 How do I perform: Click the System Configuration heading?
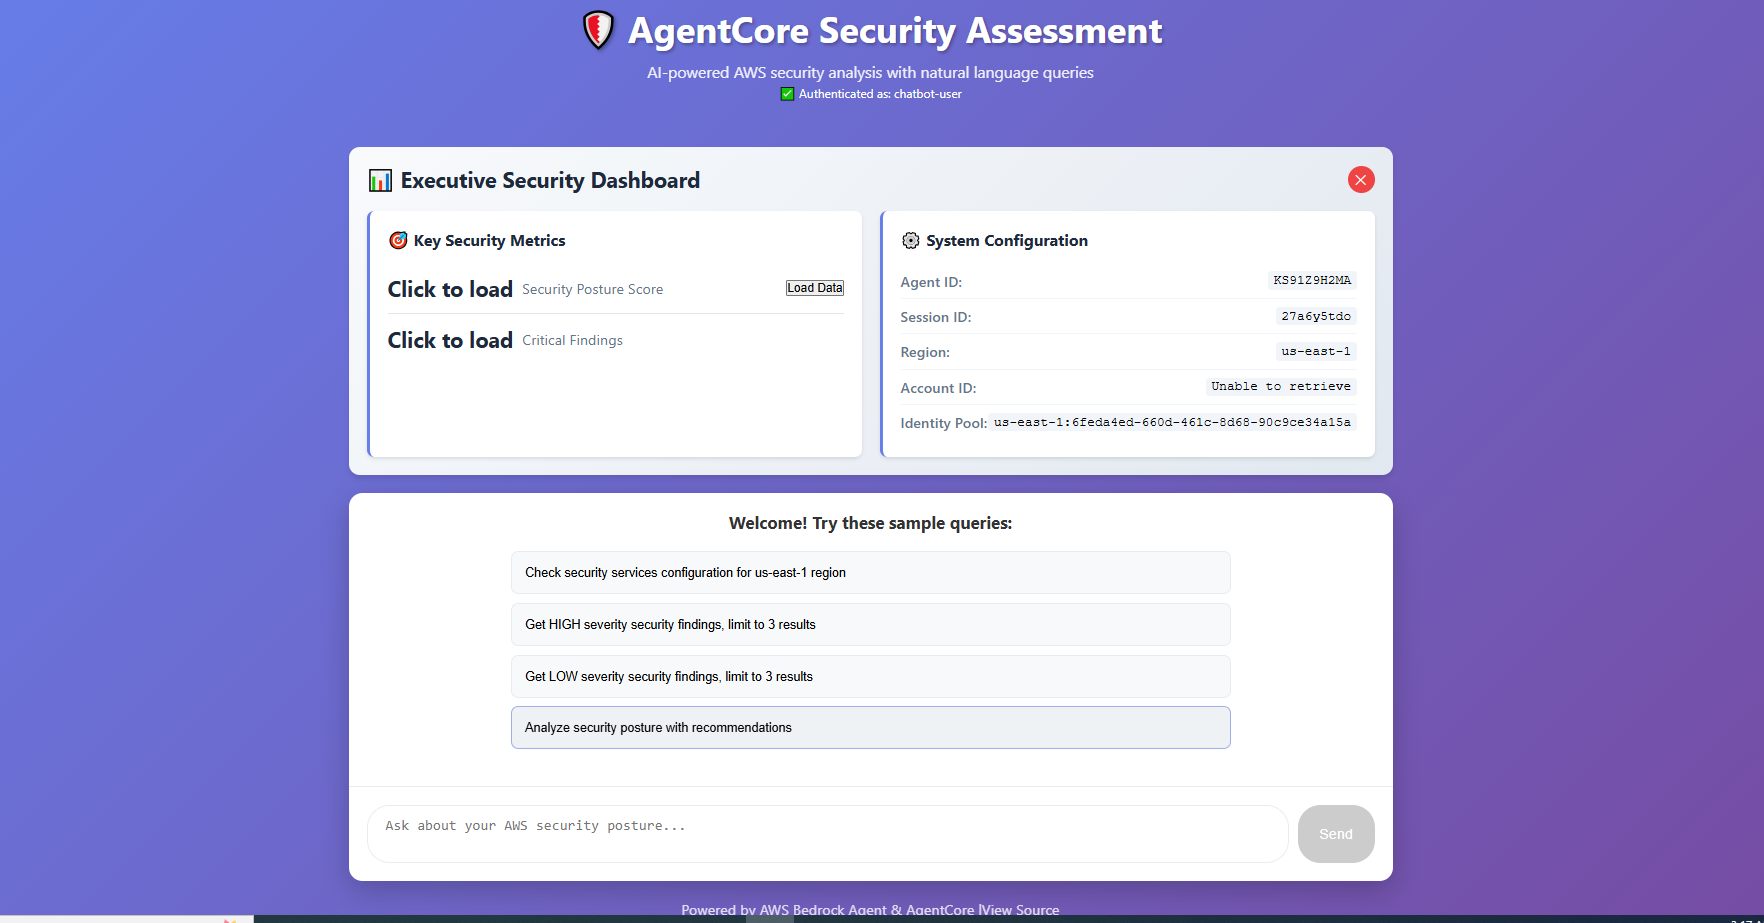tap(1007, 241)
